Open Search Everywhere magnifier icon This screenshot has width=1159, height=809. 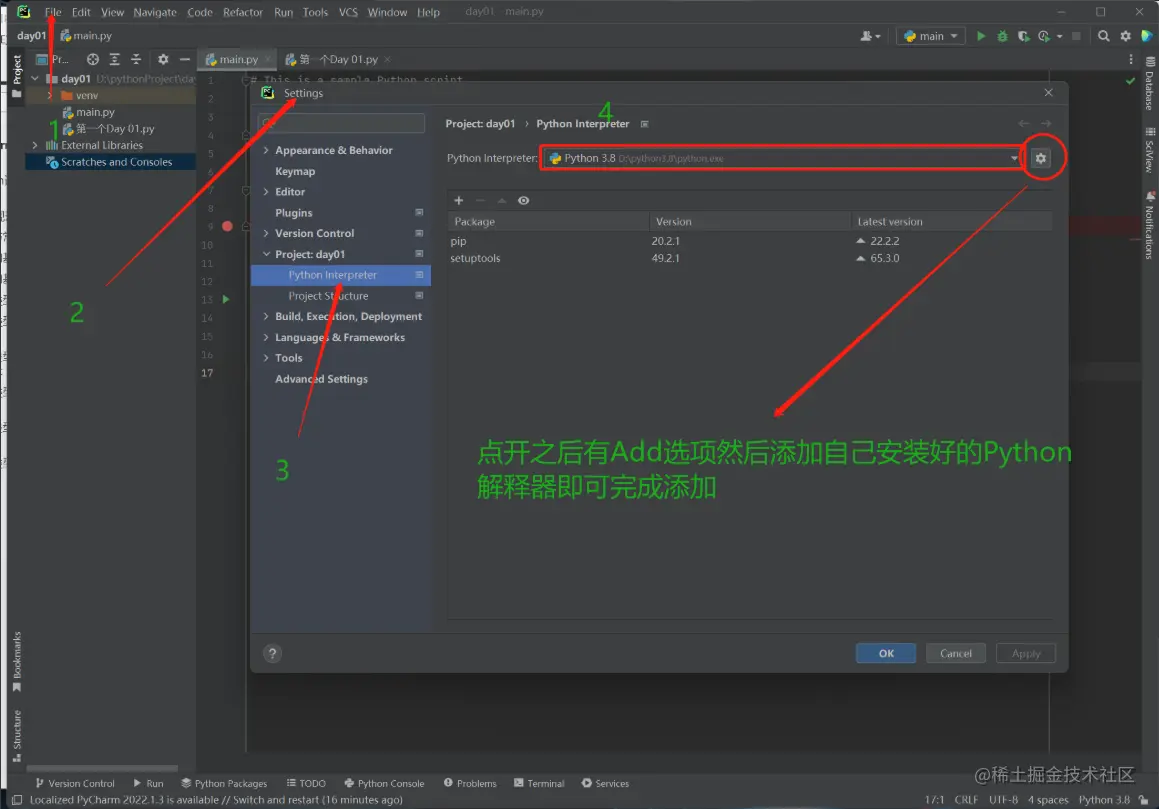[x=1104, y=35]
